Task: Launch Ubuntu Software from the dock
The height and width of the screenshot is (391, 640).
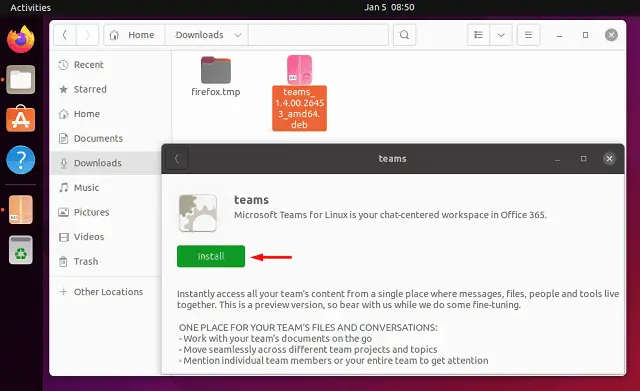Action: [x=21, y=119]
